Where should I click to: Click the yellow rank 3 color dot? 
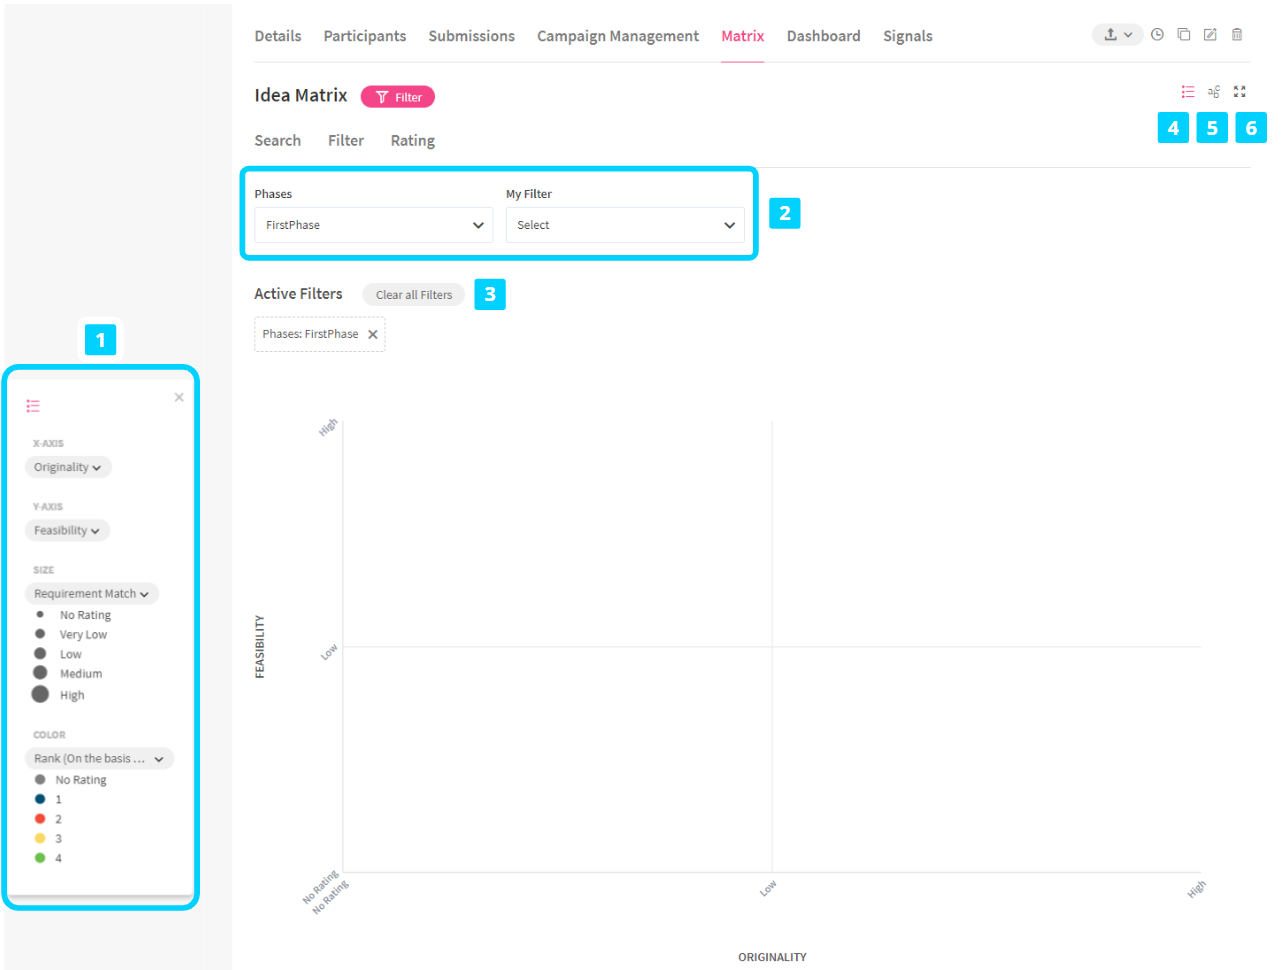pos(40,839)
